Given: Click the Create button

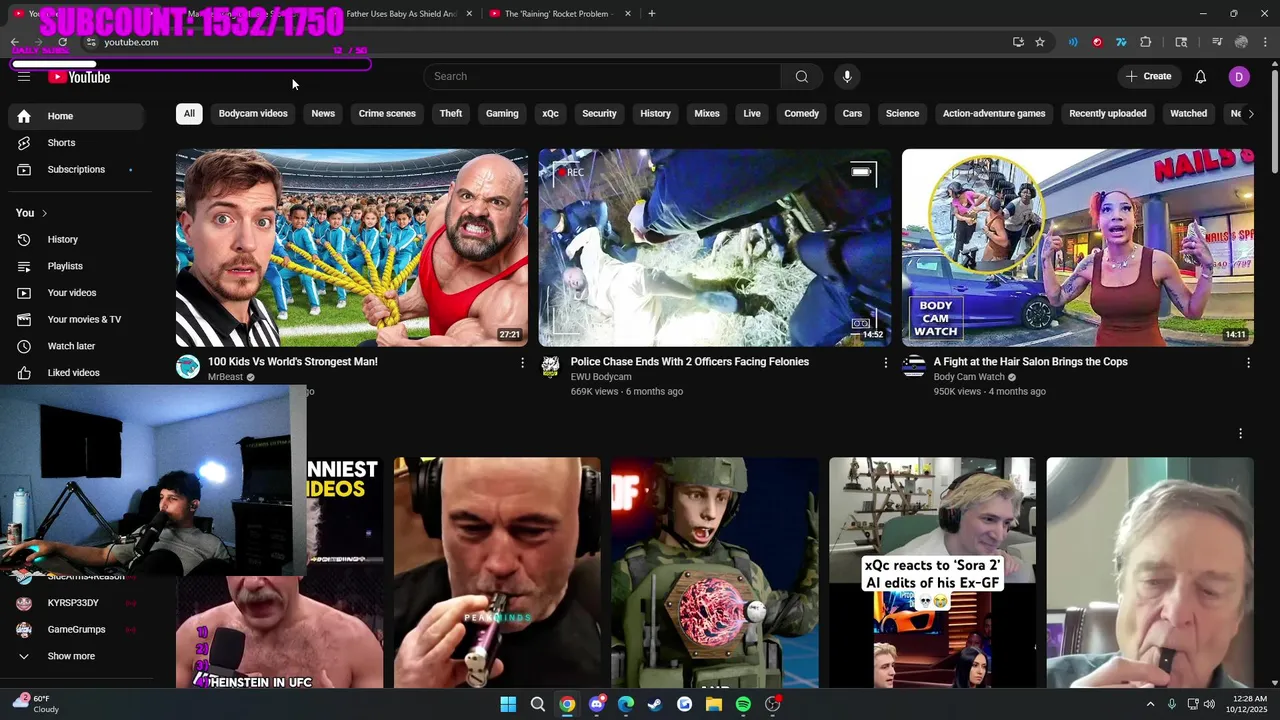Looking at the screenshot, I should 1148,77.
